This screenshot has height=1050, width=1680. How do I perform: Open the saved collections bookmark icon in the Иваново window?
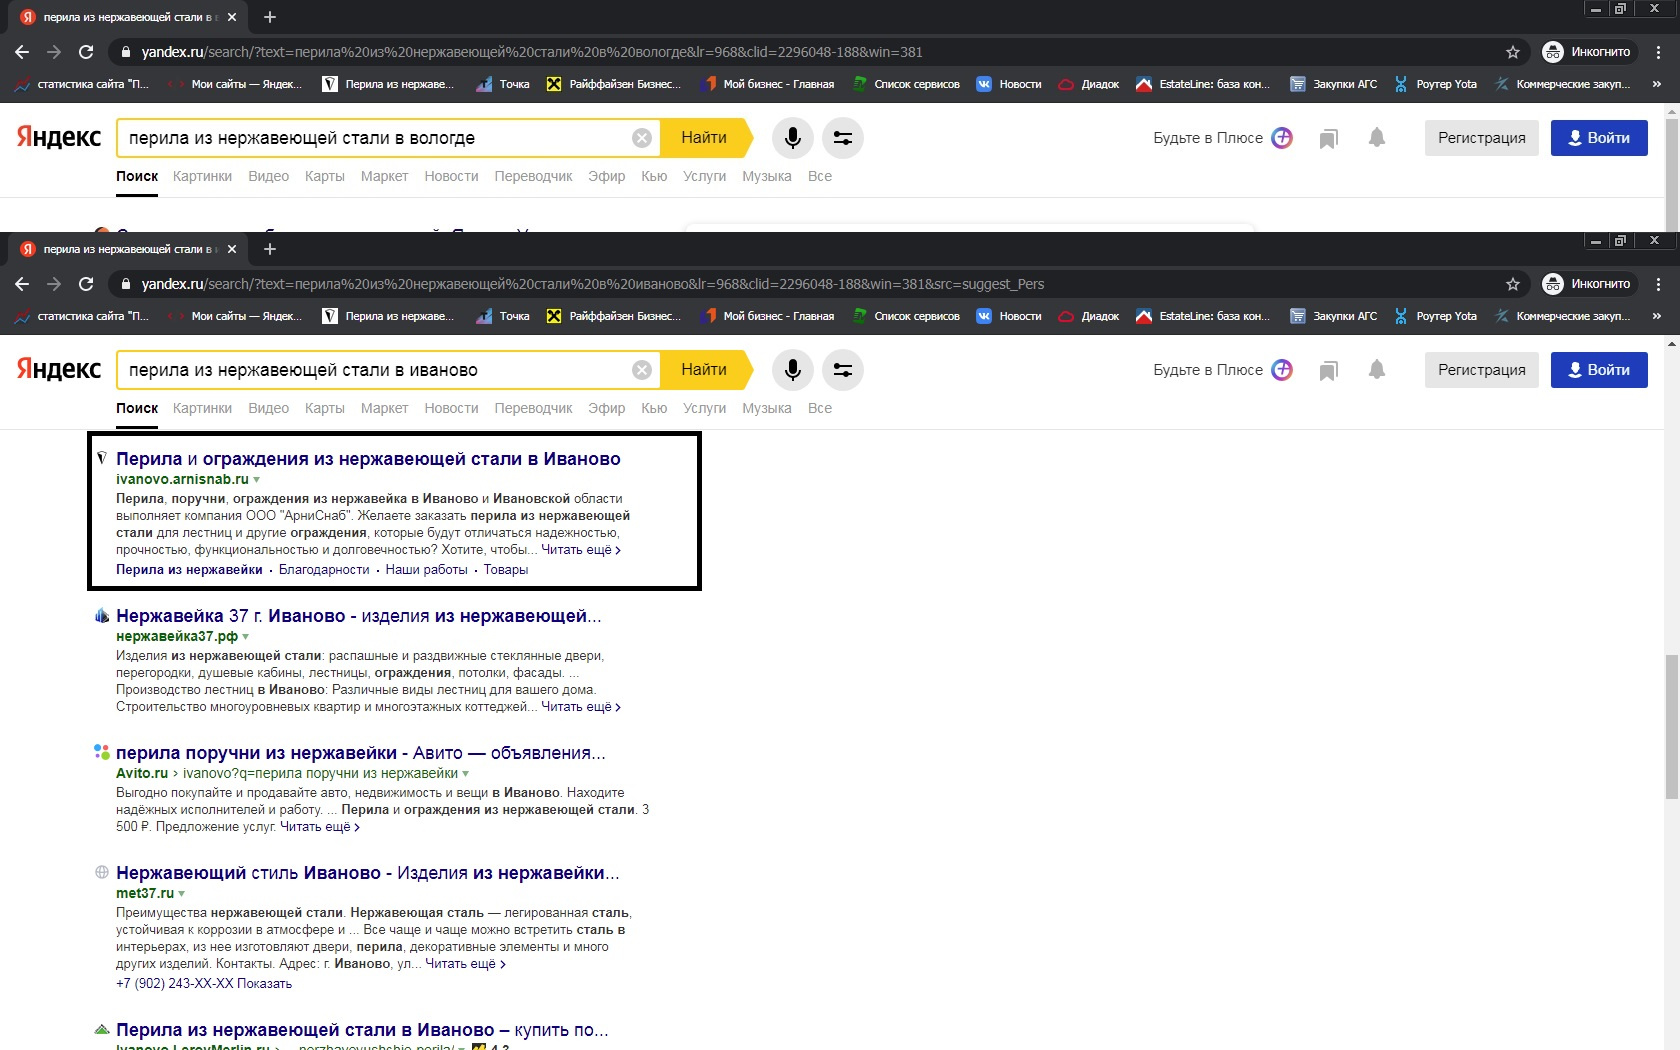tap(1328, 371)
